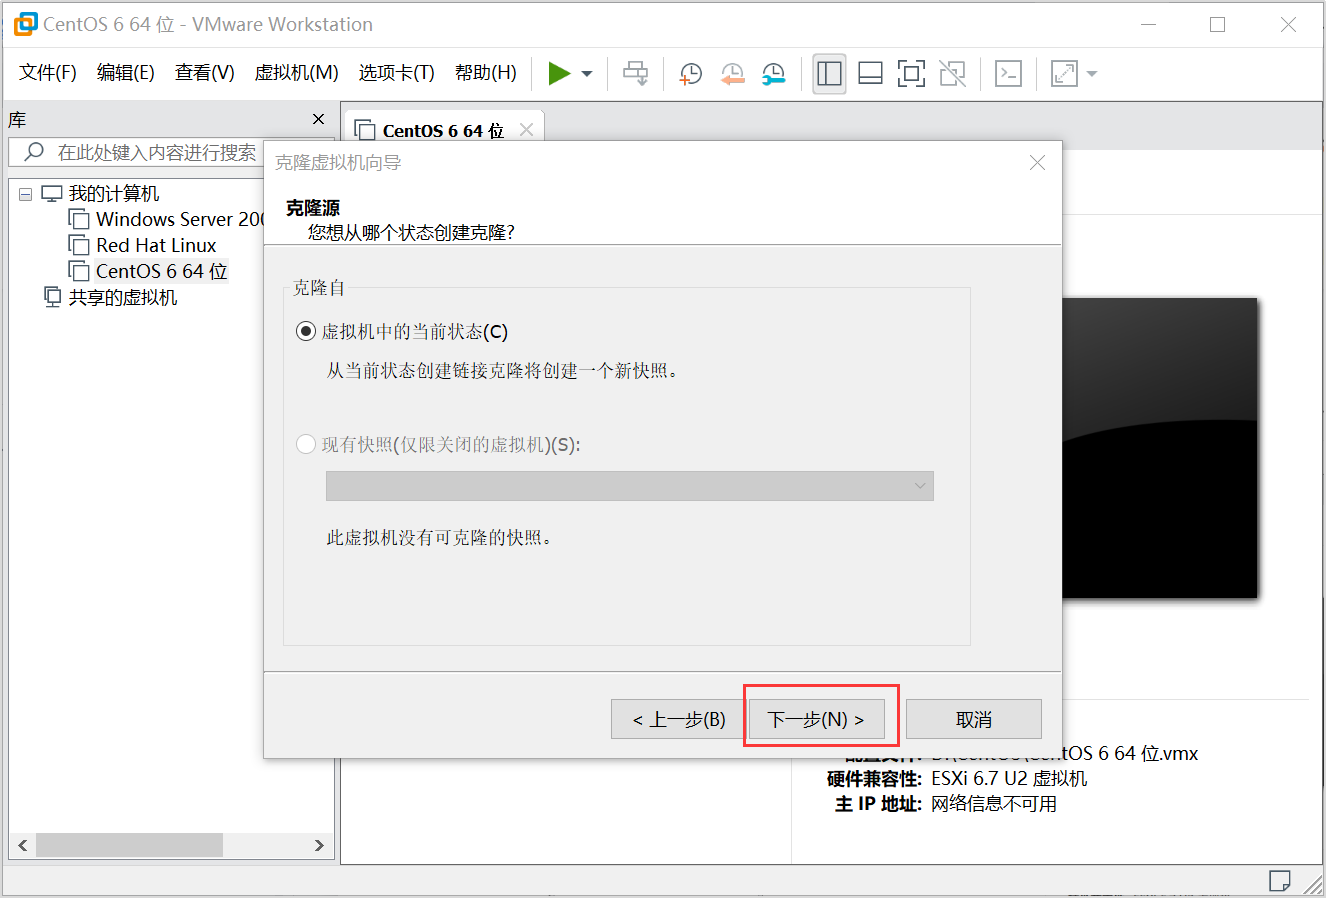Open the 虚拟机(M) menu
This screenshot has width=1328, height=899.
297,72
